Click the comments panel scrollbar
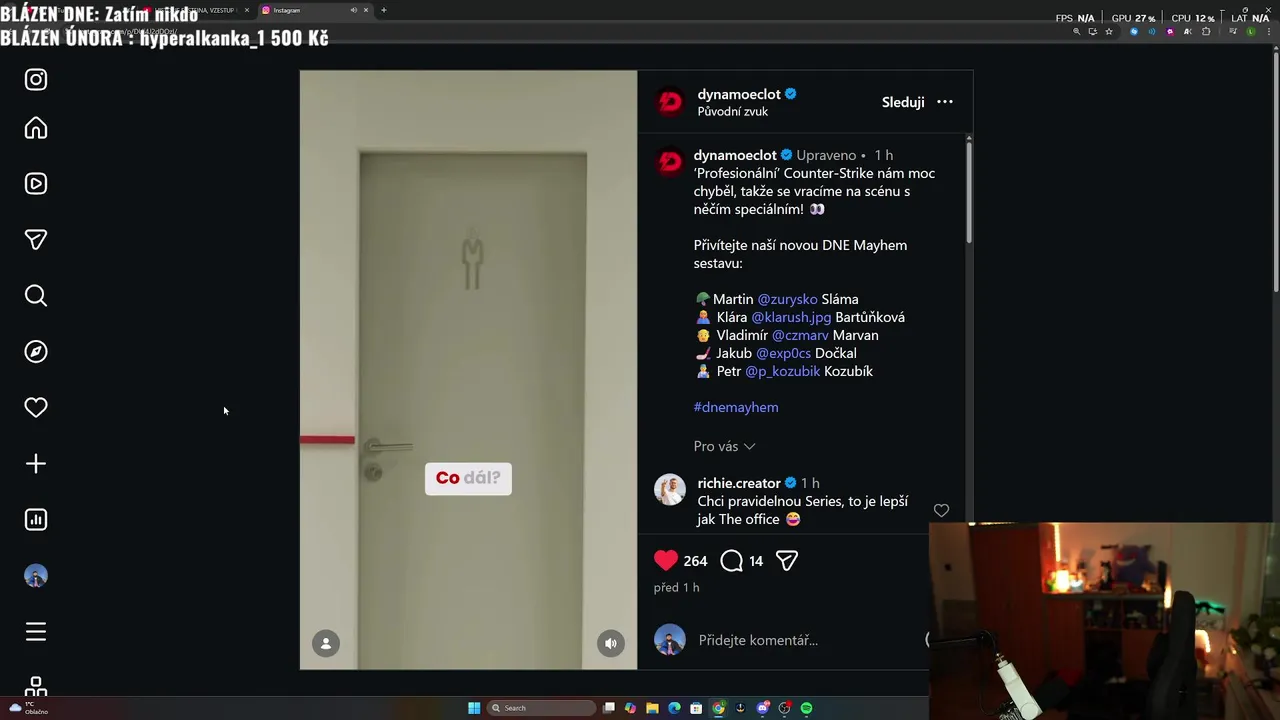The width and height of the screenshot is (1280, 720). 968,190
